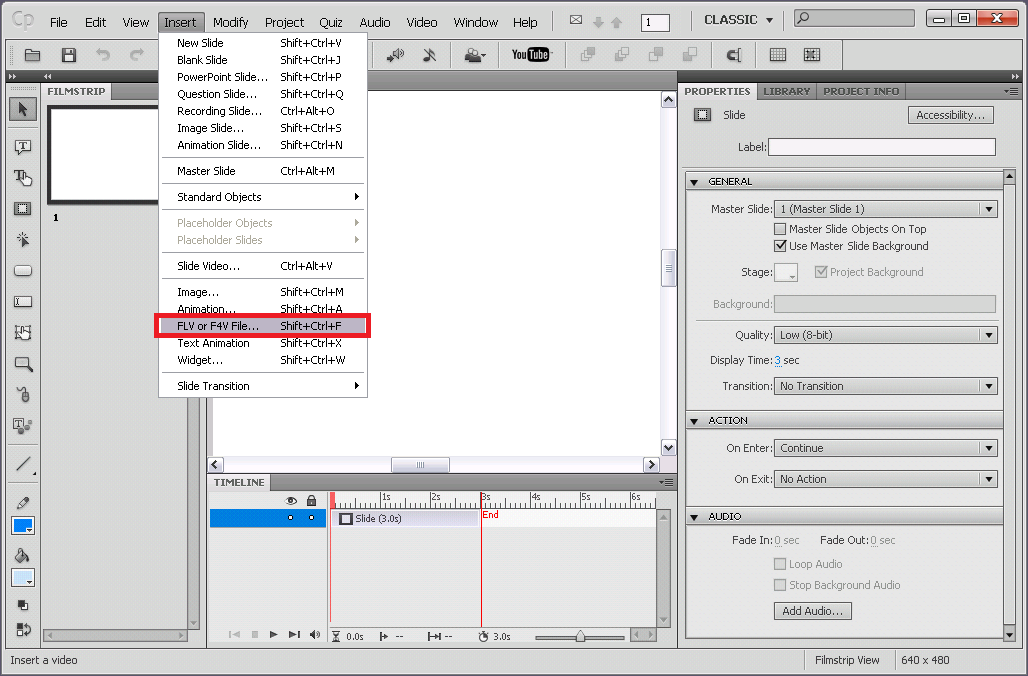
Task: Click the Undo arrow icon
Action: (x=103, y=55)
